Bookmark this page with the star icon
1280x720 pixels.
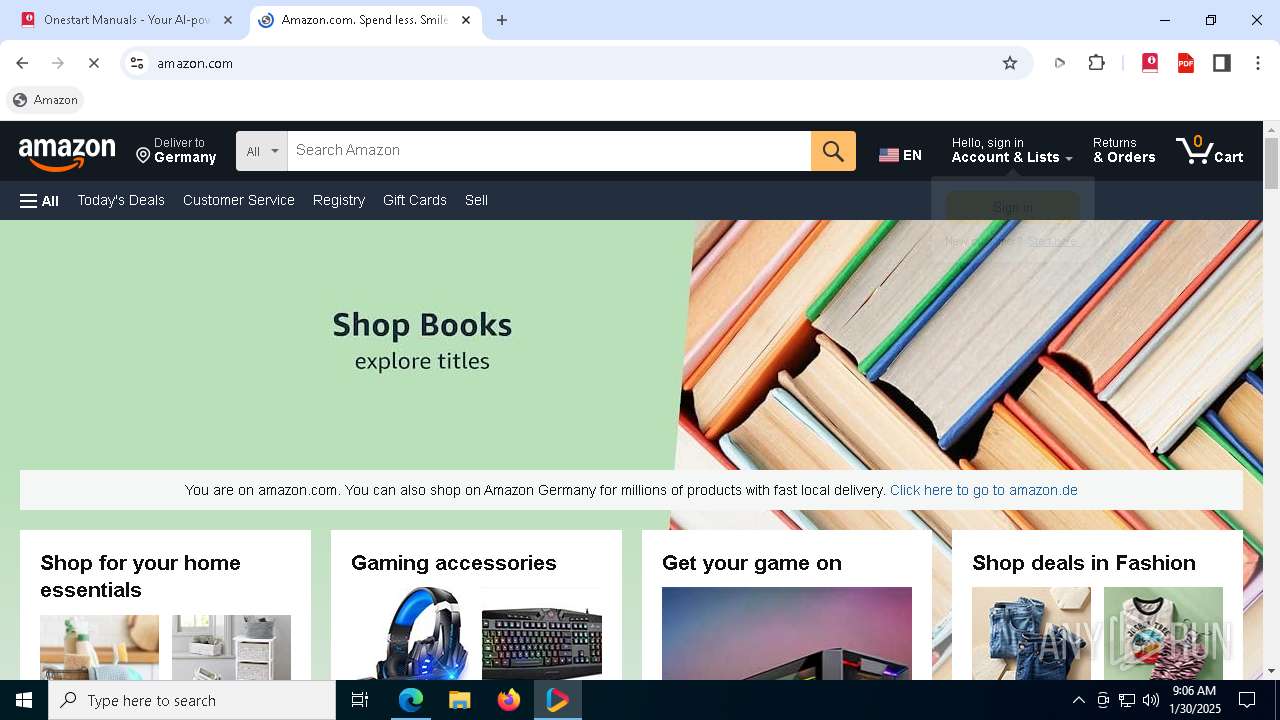1010,63
